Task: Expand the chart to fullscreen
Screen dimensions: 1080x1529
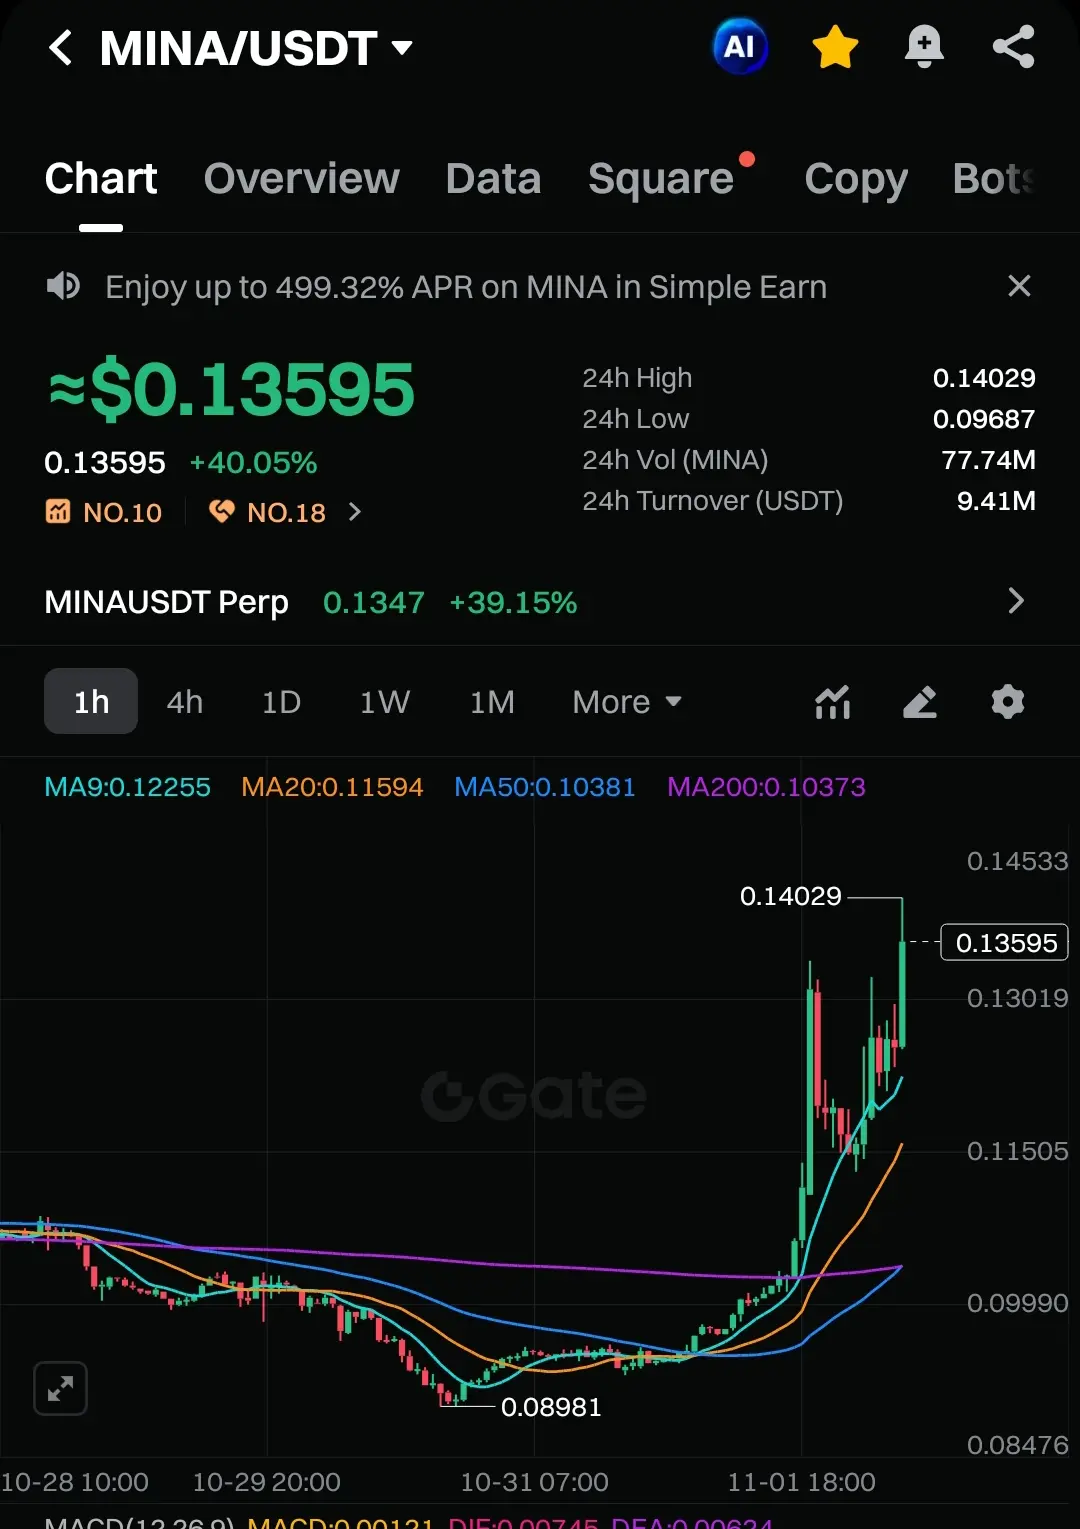Action: coord(61,1388)
